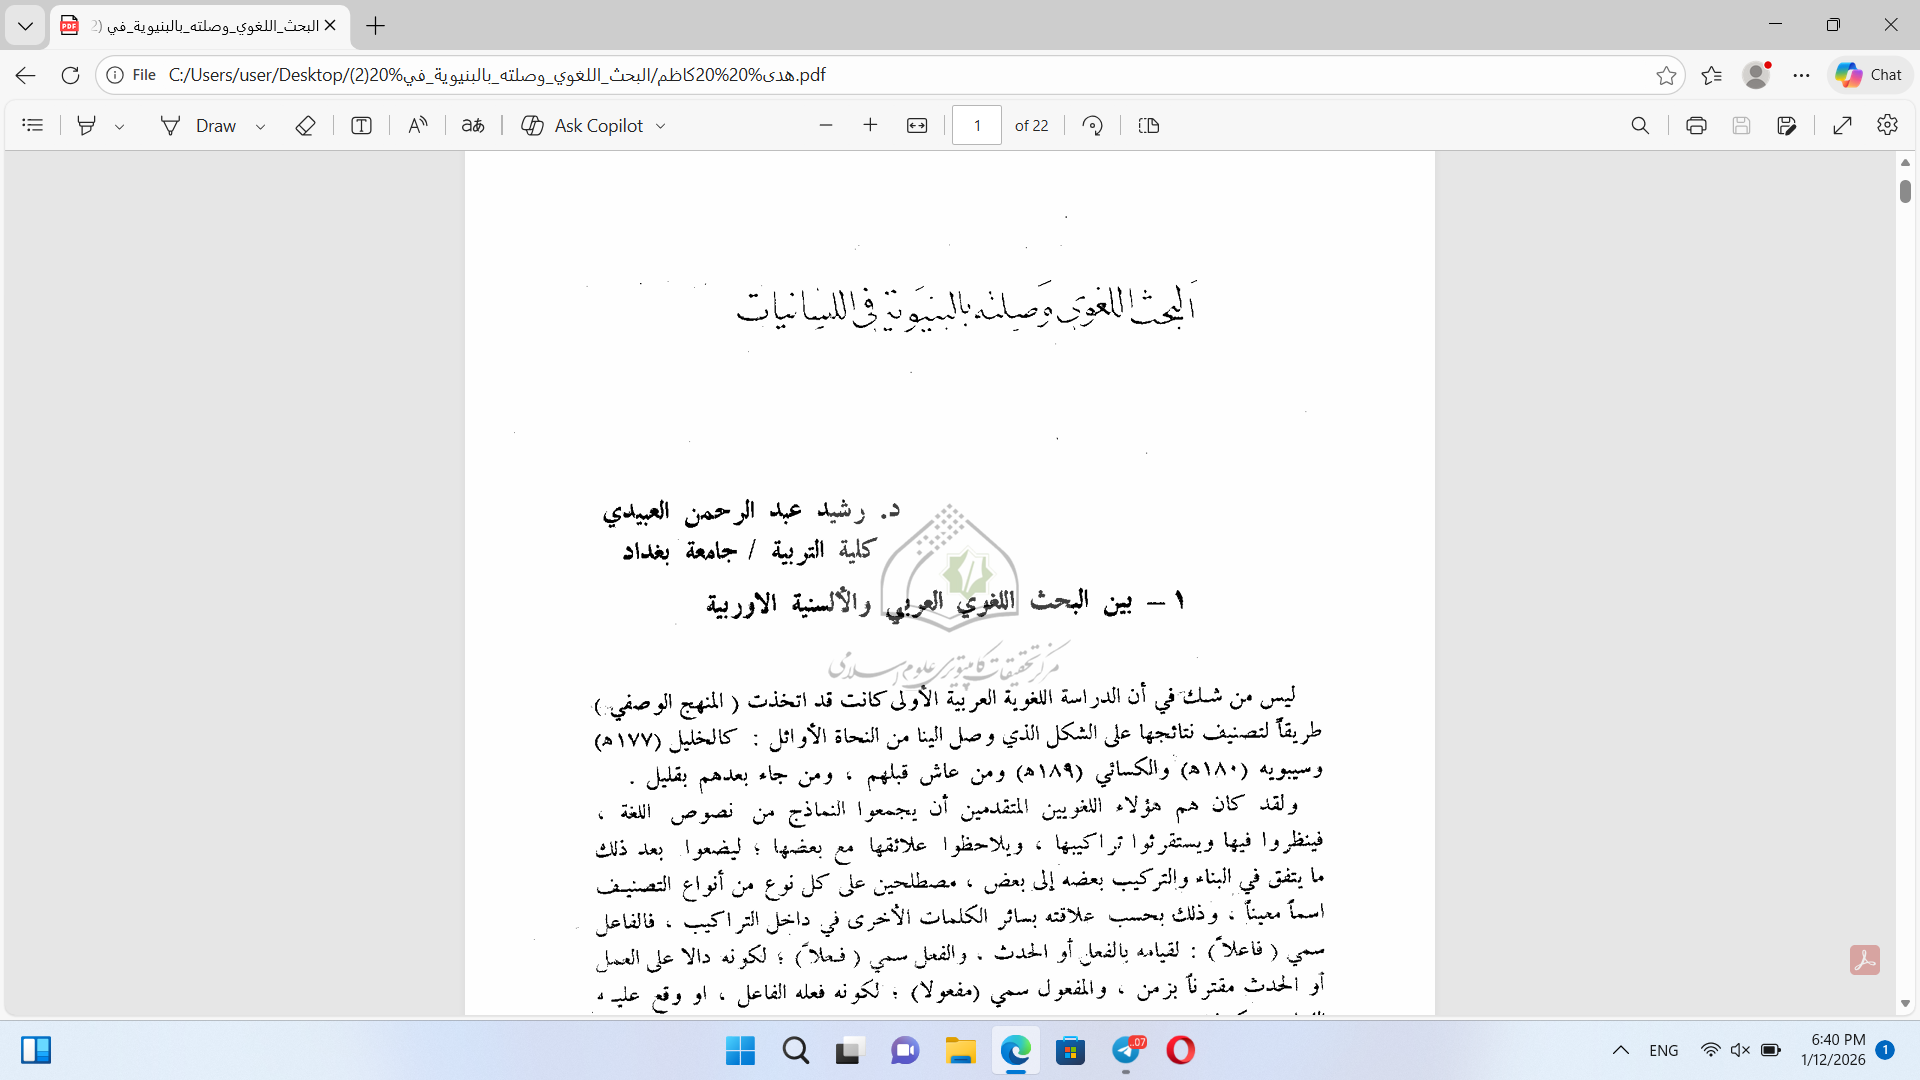1920x1080 pixels.
Task: Click Ask Copilot button
Action: (x=583, y=125)
